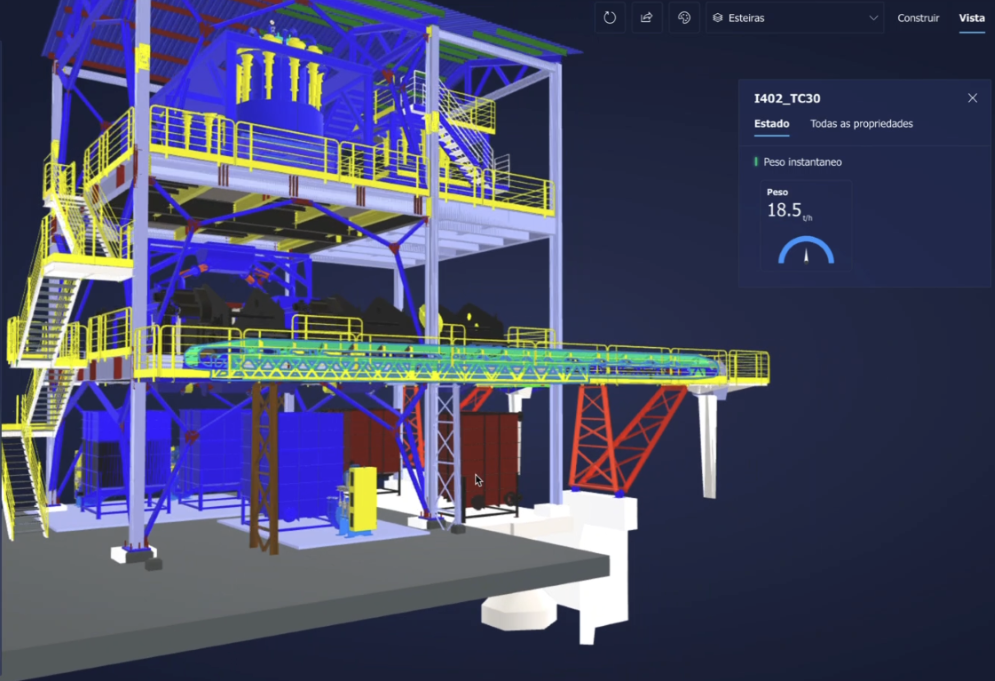The width and height of the screenshot is (995, 681).
Task: Open the Esteiras layer dropdown
Action: [x=795, y=18]
